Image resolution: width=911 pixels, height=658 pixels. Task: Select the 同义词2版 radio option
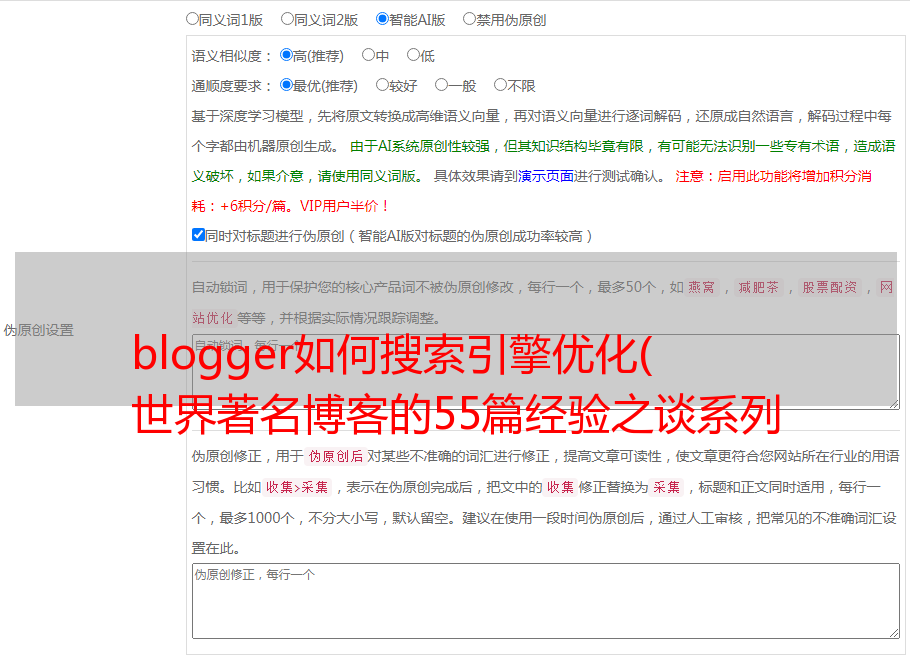[287, 19]
